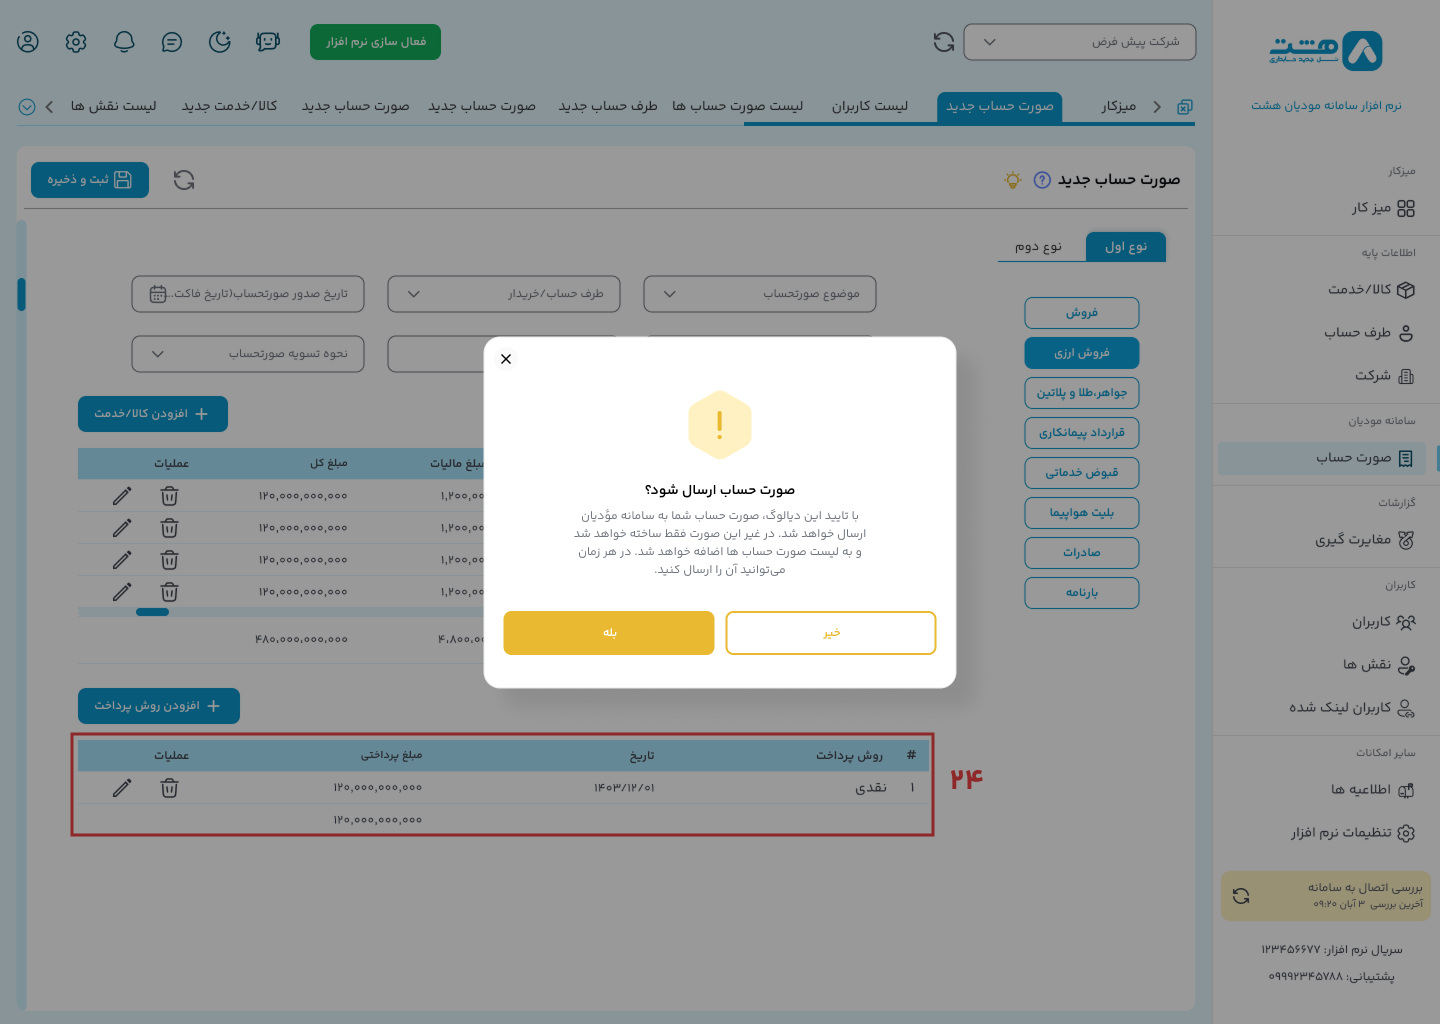Toggle dark mode with the moon icon

pyautogui.click(x=219, y=42)
